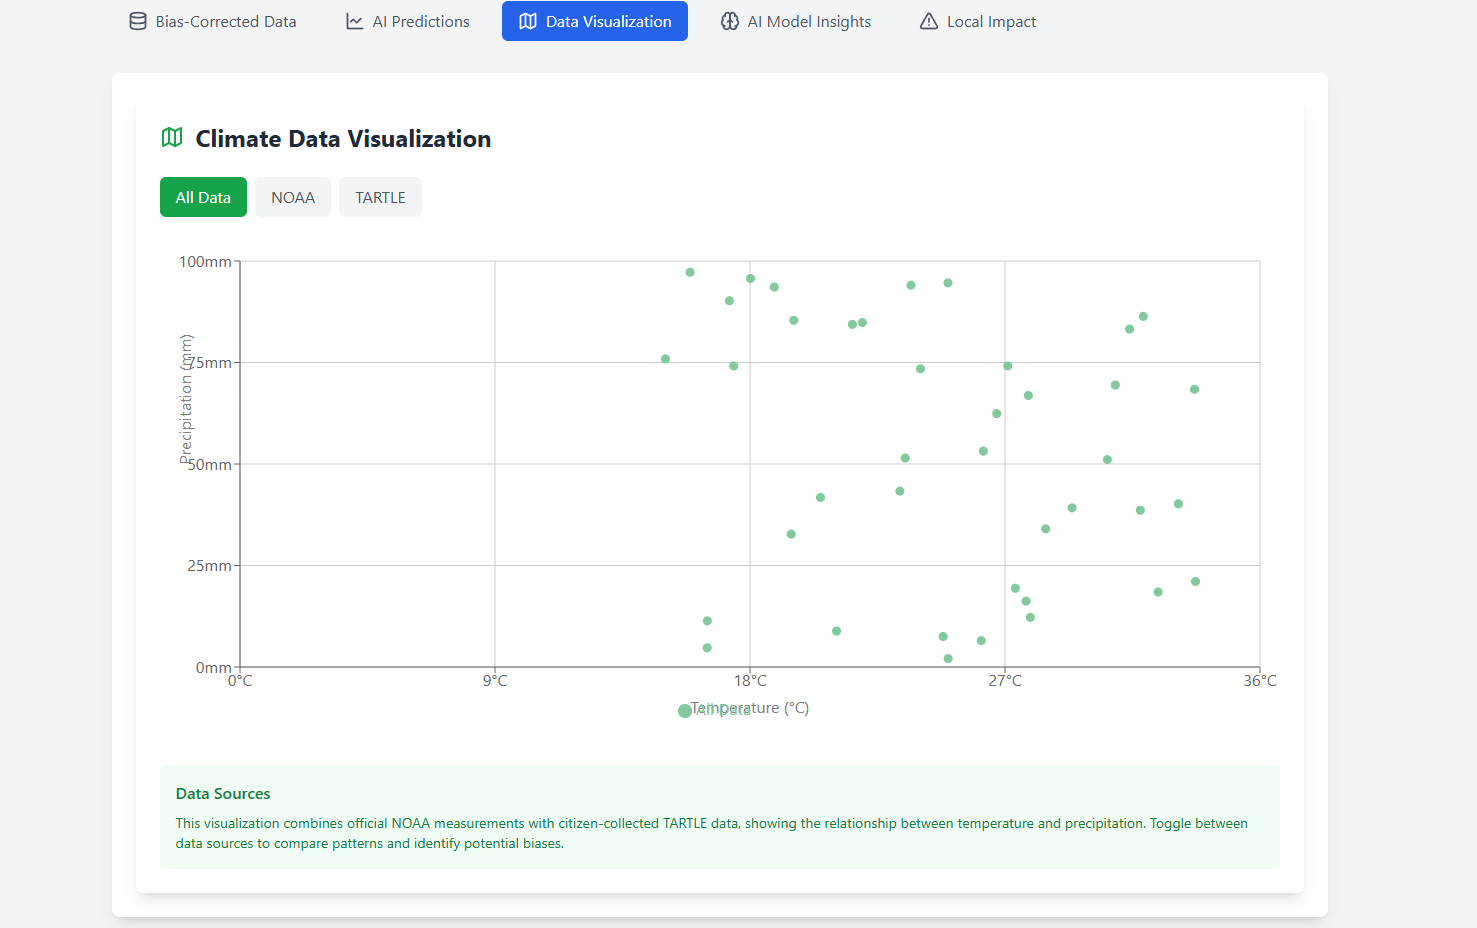Click the paragraph about NOAA and TARTLE measurements
The image size is (1477, 928).
pos(712,833)
